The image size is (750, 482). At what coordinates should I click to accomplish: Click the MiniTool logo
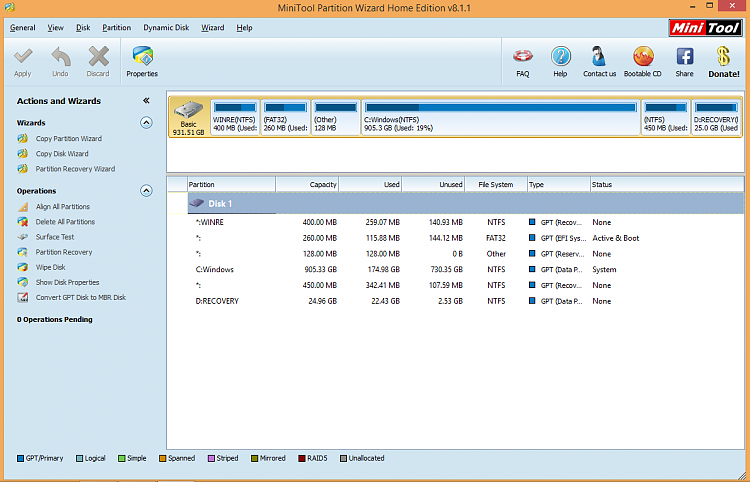coord(706,28)
